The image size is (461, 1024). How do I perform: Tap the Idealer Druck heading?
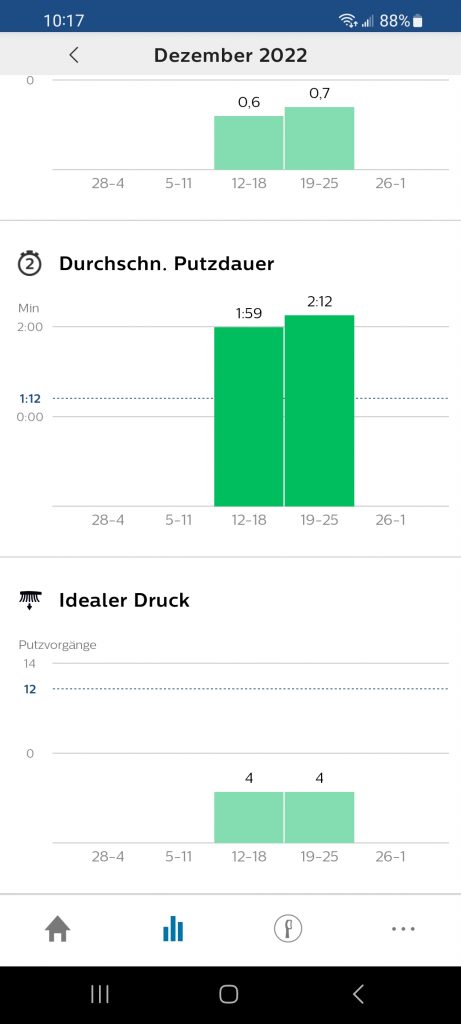(x=124, y=600)
